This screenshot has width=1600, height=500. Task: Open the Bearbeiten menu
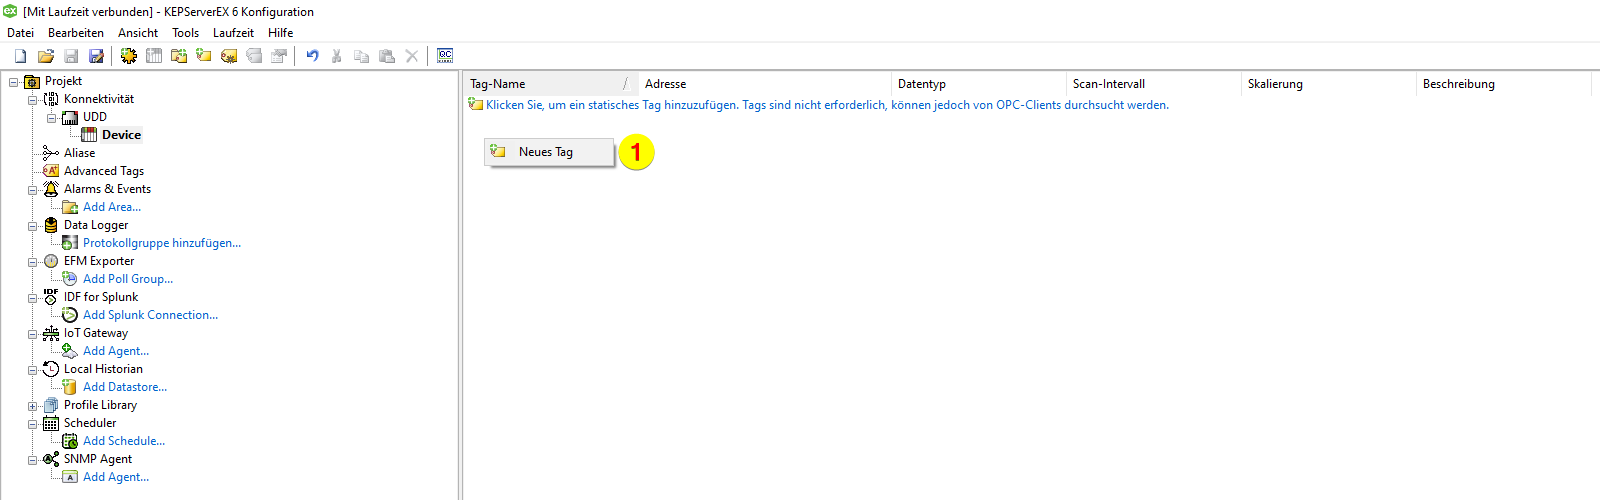pos(76,33)
